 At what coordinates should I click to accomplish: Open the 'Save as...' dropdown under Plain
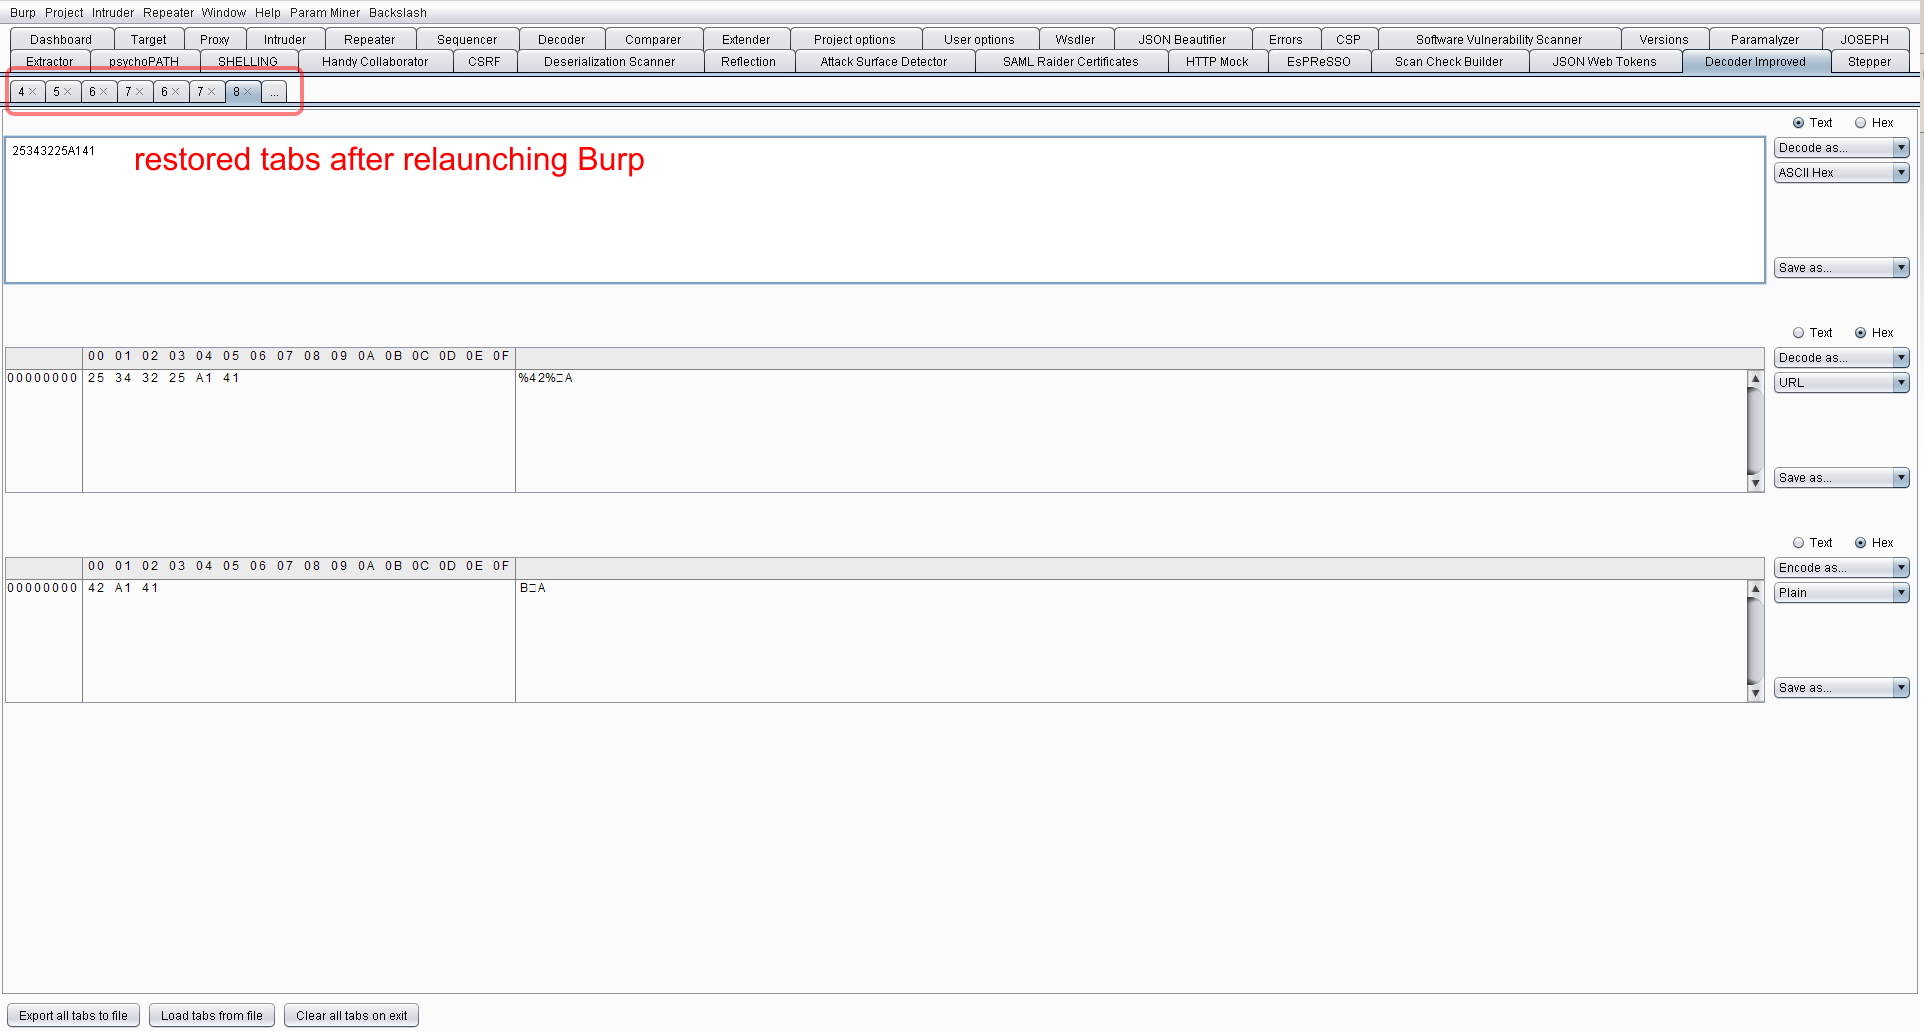tap(1842, 688)
